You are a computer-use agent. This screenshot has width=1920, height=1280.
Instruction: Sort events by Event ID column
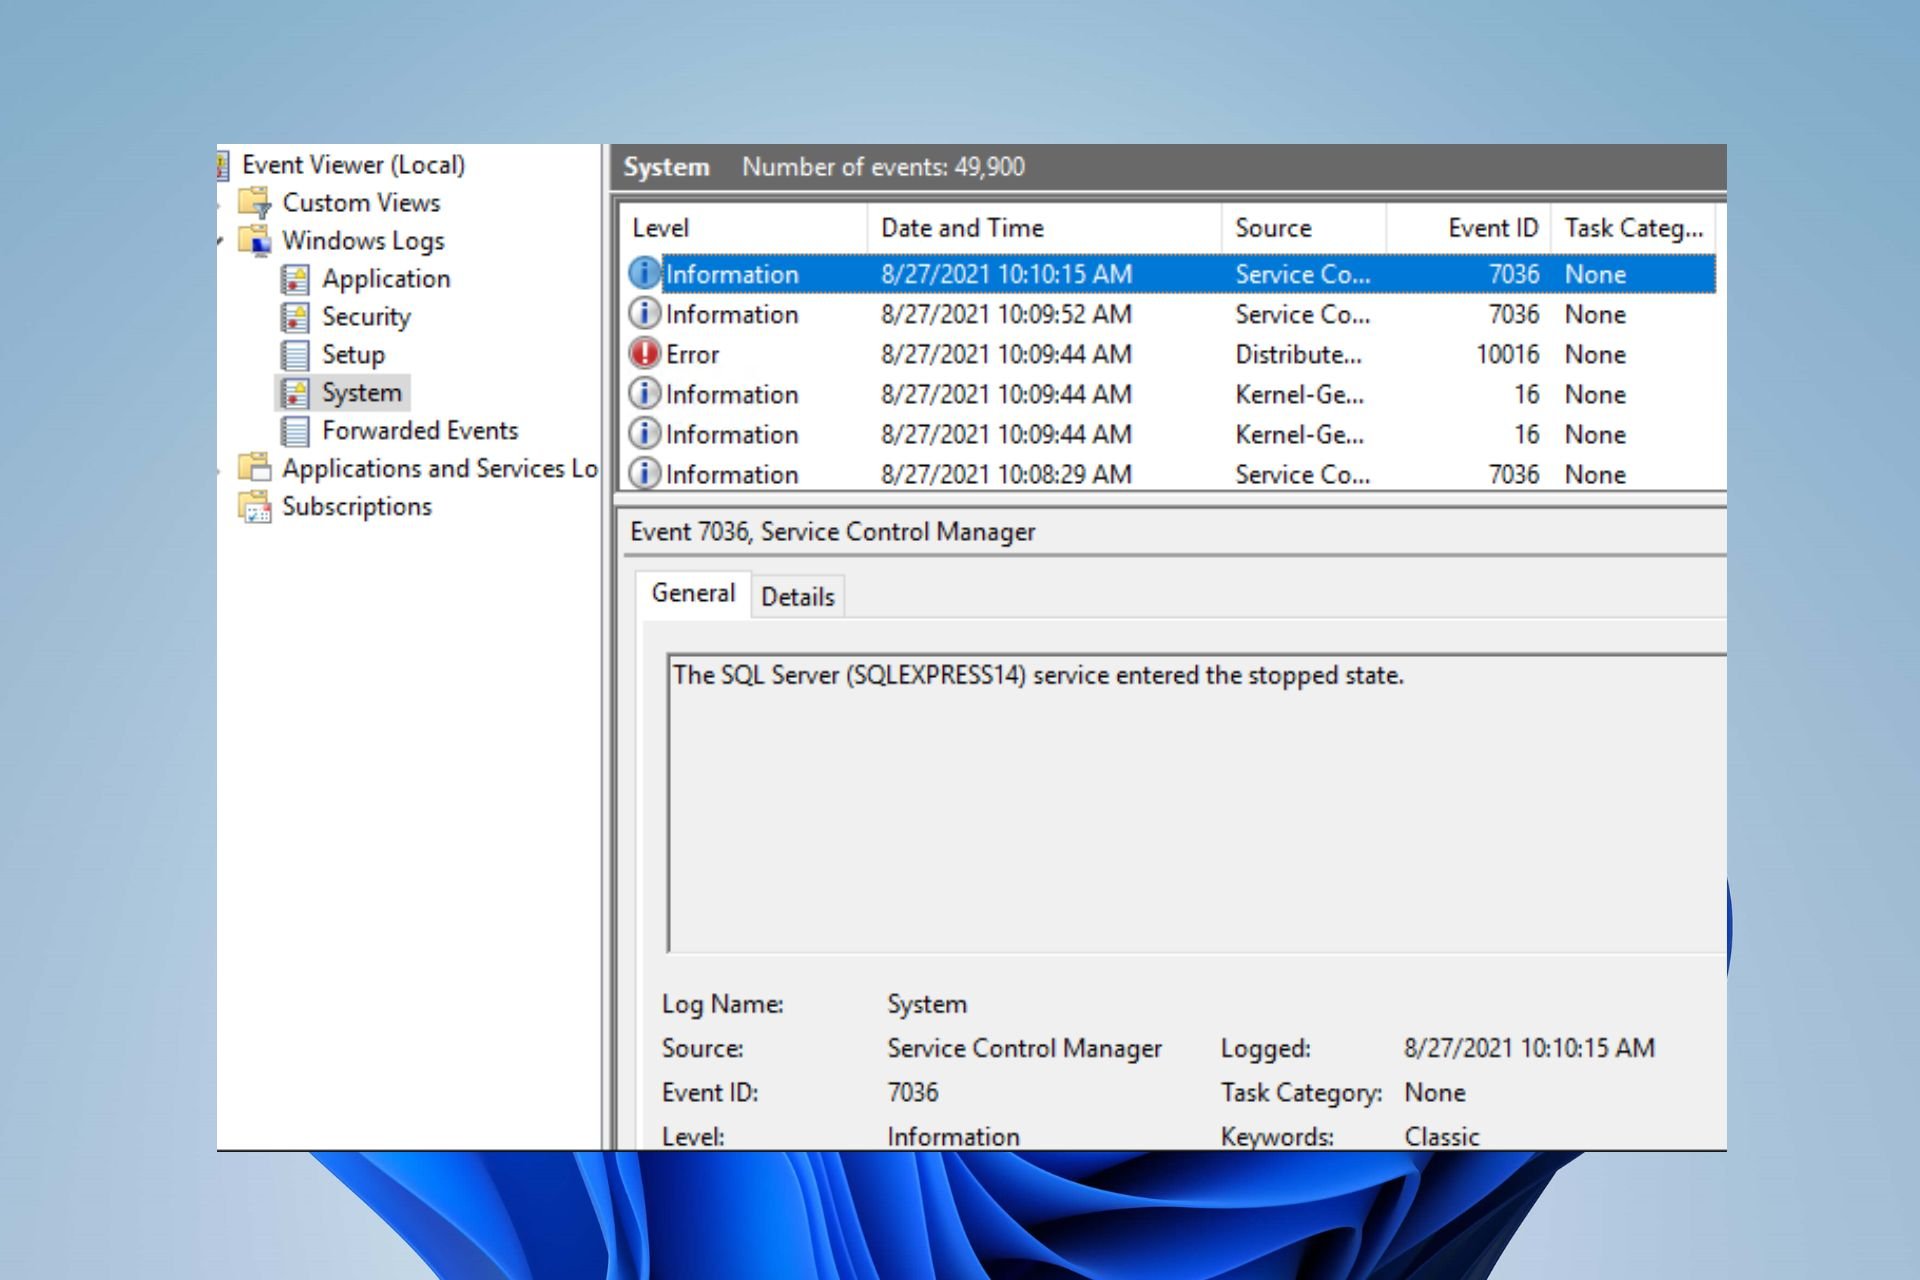[1468, 228]
